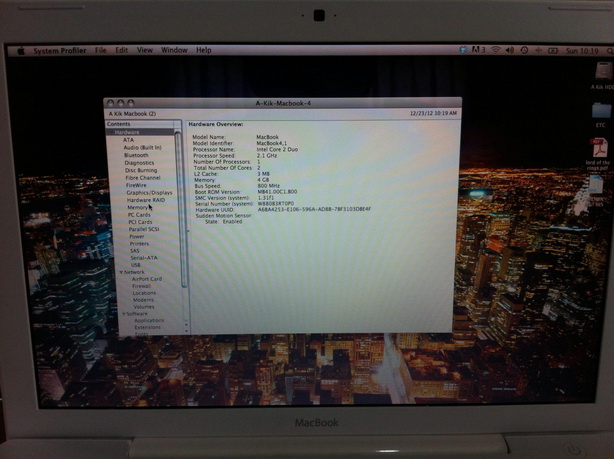614x459 pixels.
Task: Open the Wi-Fi AirPort status icon
Action: pos(496,50)
